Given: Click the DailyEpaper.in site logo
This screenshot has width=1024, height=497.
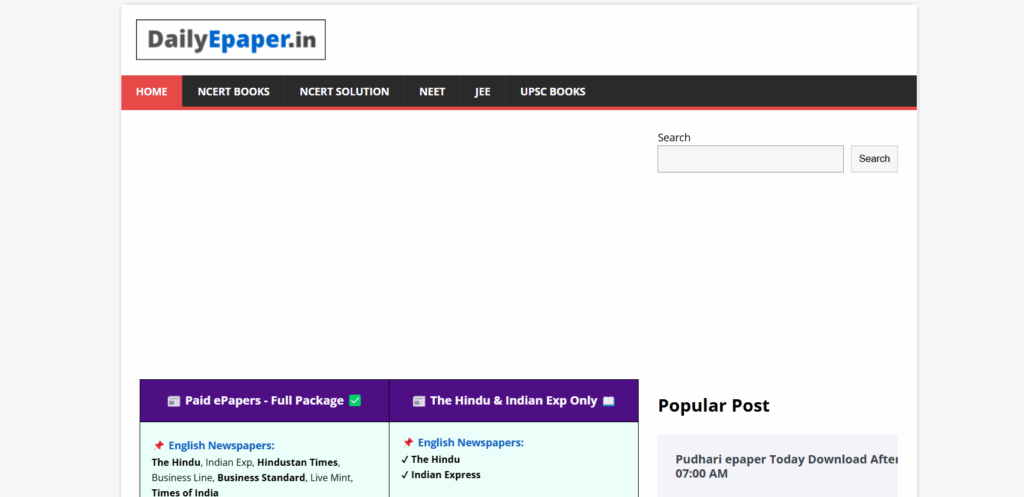Looking at the screenshot, I should 231,40.
